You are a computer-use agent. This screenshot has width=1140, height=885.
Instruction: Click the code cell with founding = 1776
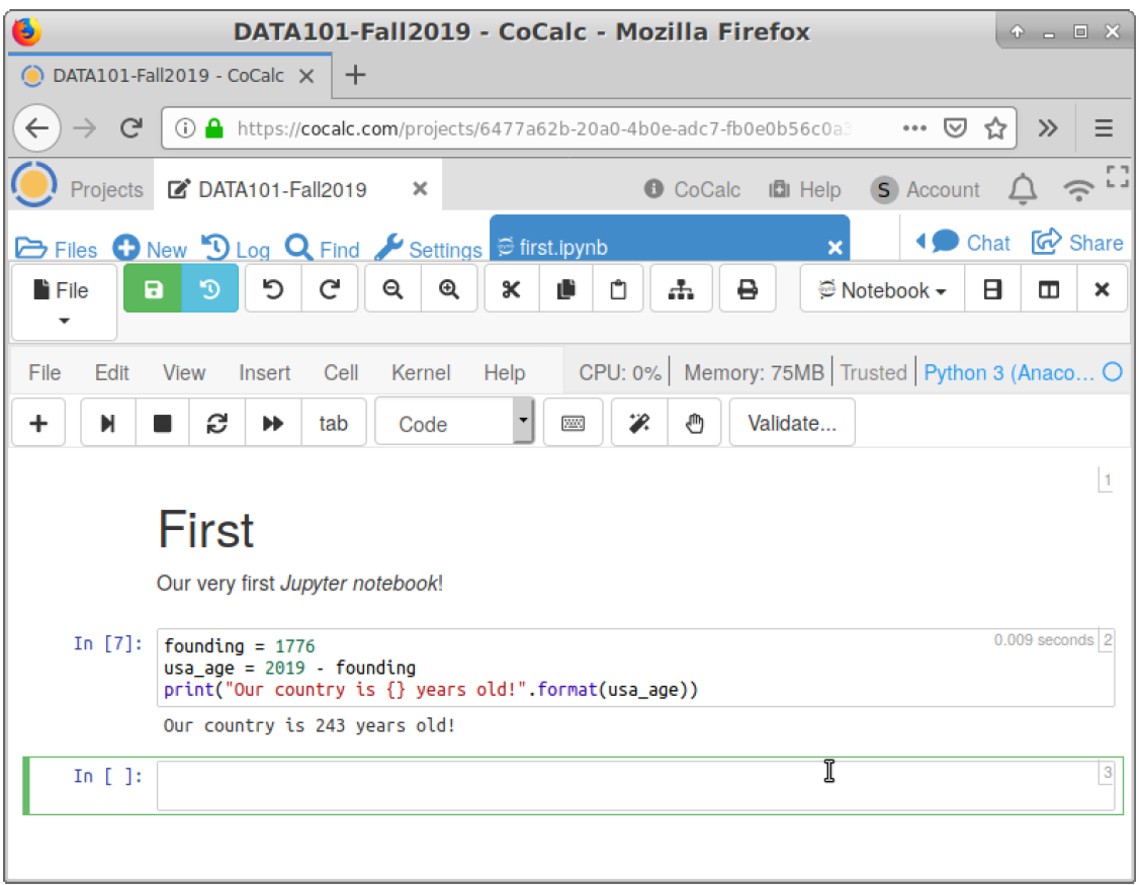coord(635,667)
